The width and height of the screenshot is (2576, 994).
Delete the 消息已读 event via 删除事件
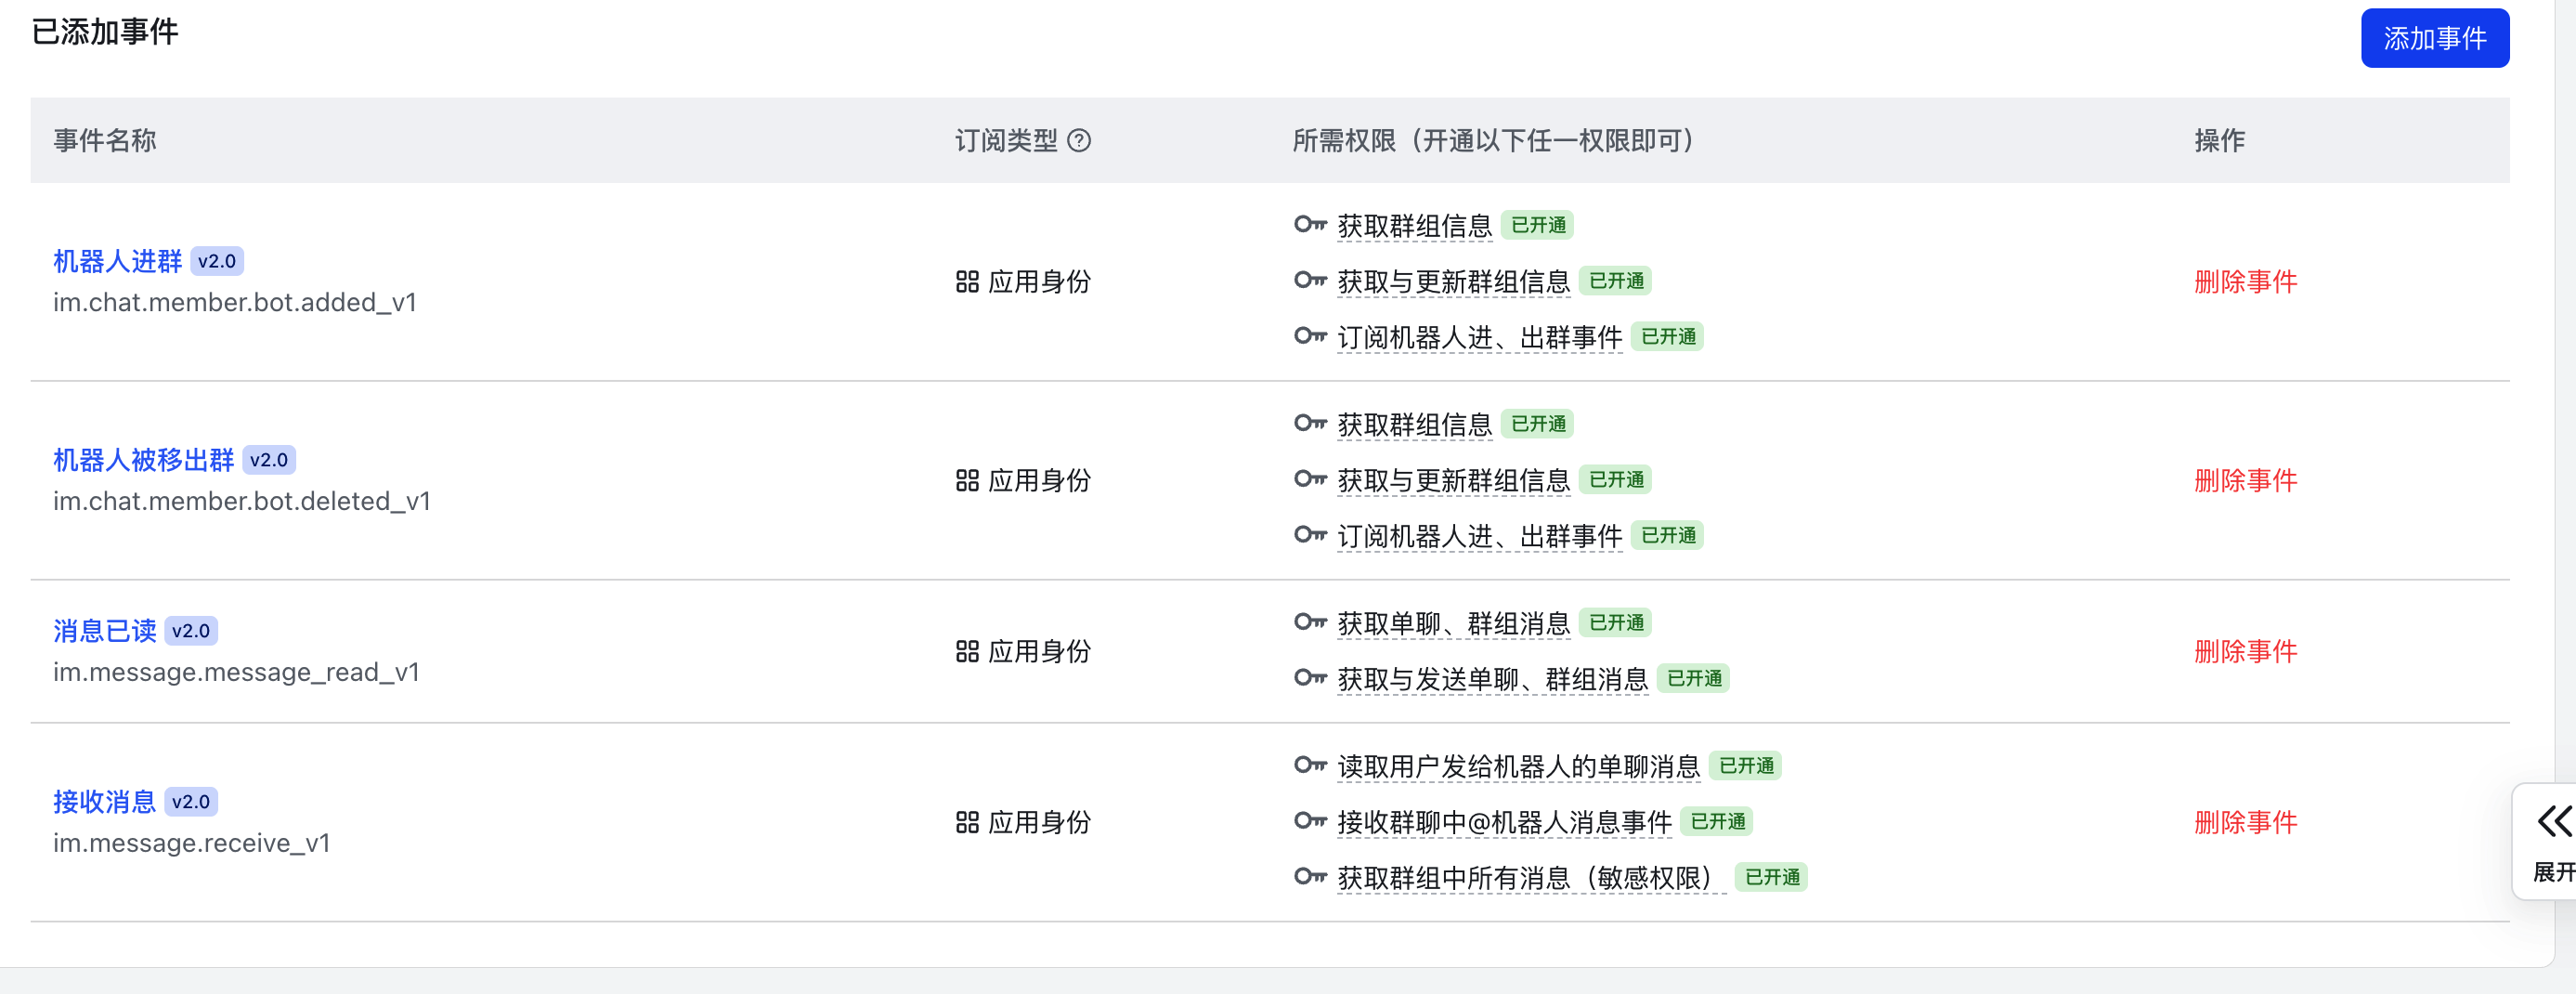(2246, 650)
